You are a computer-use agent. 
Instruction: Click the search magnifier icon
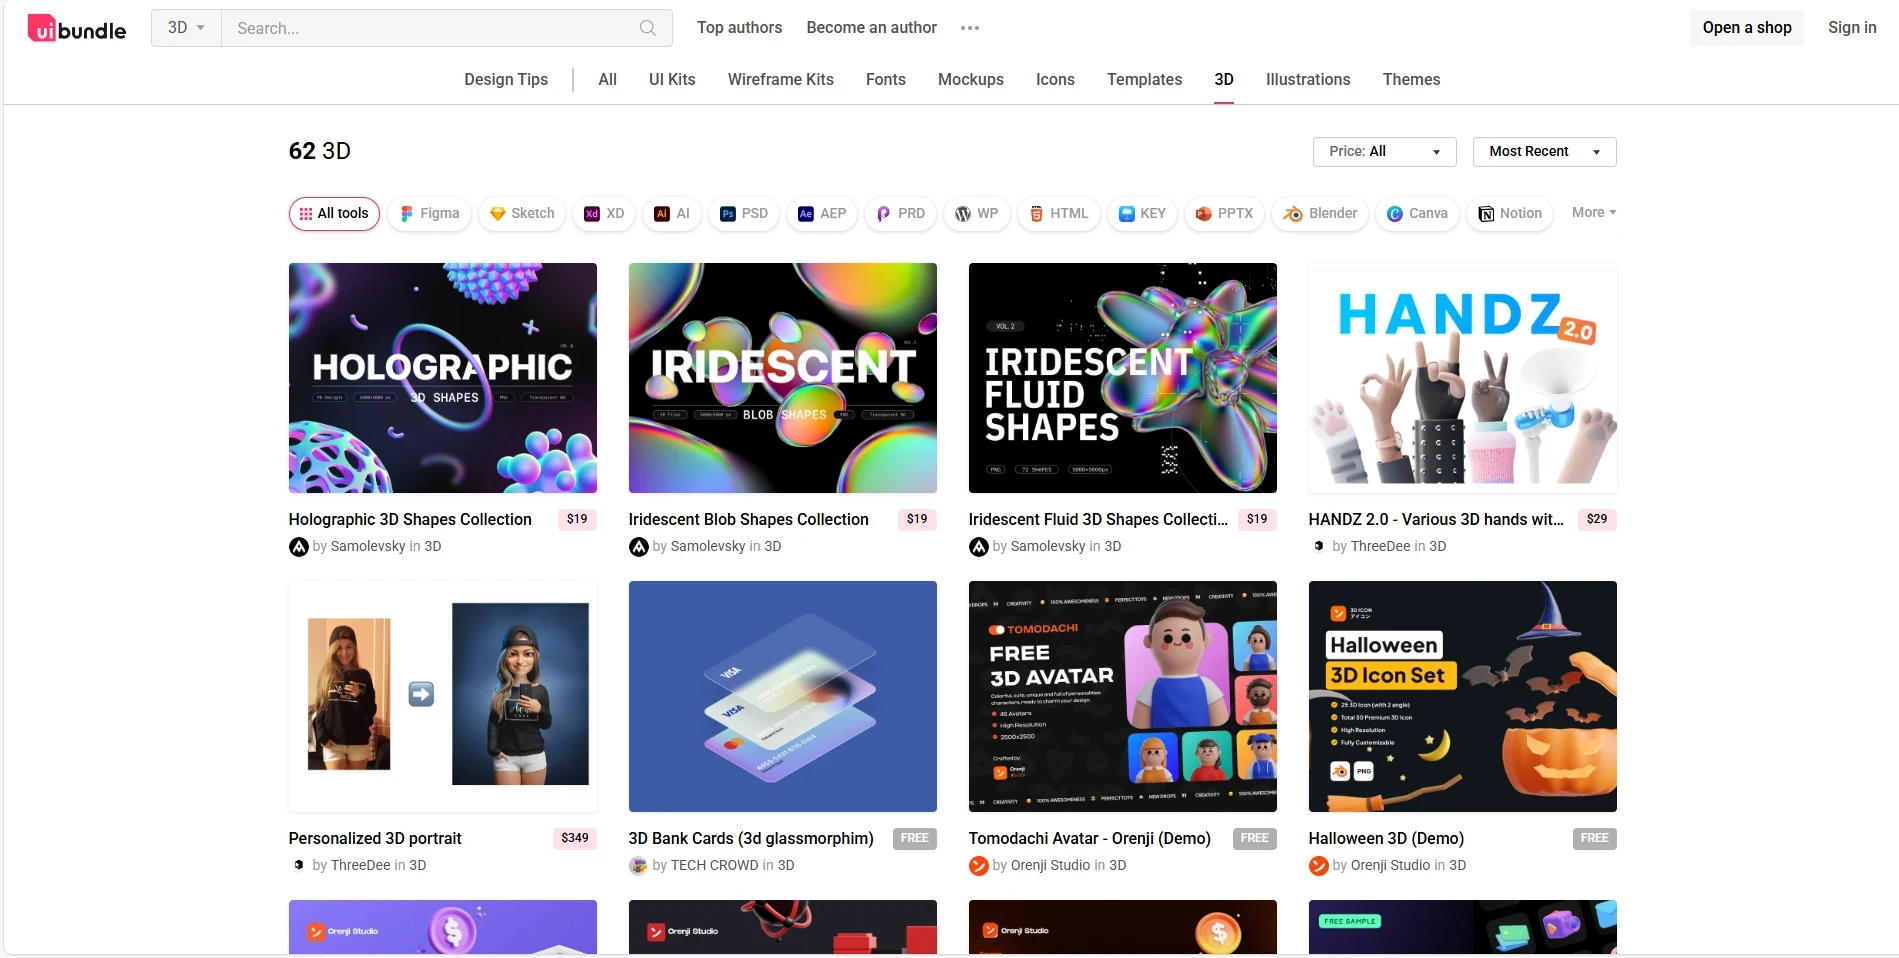tap(648, 28)
